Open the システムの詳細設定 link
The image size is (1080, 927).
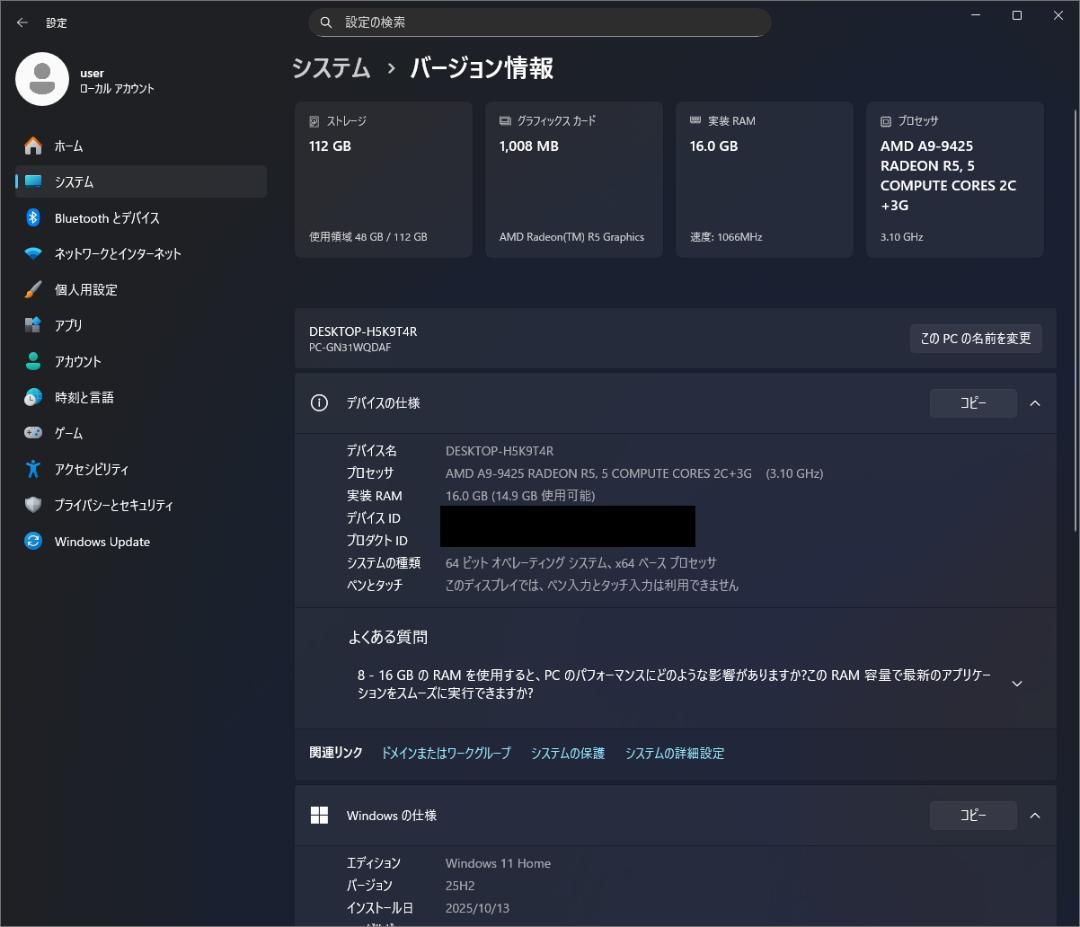[674, 753]
